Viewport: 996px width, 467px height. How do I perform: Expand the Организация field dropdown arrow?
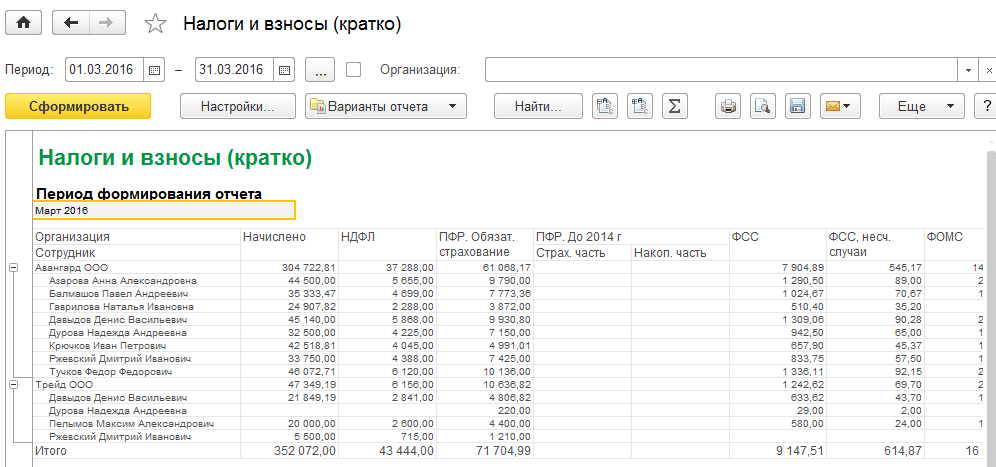[969, 70]
